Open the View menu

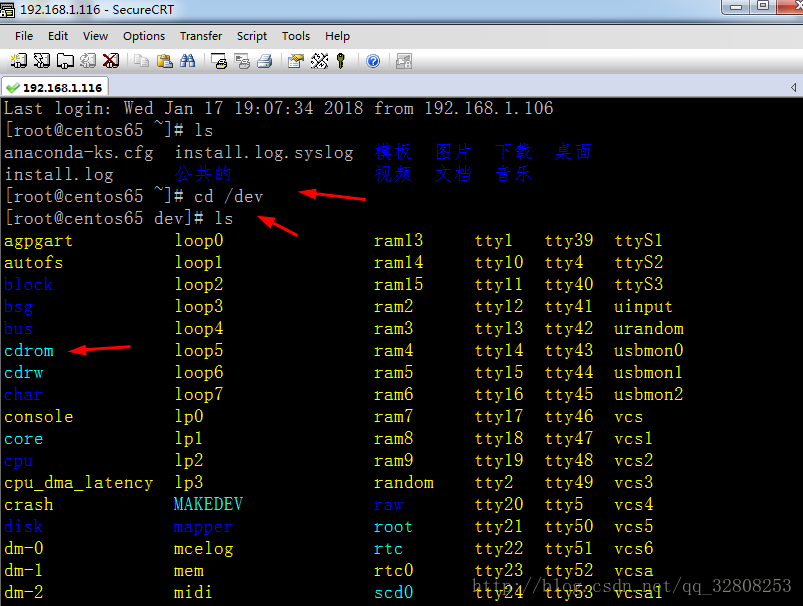pyautogui.click(x=95, y=36)
